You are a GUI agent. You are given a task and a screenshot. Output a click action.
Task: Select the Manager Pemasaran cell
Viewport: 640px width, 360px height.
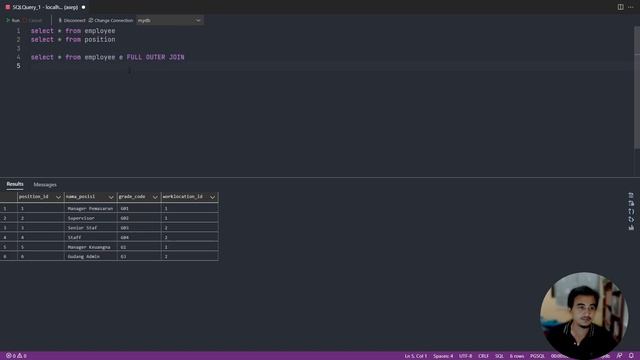point(91,208)
